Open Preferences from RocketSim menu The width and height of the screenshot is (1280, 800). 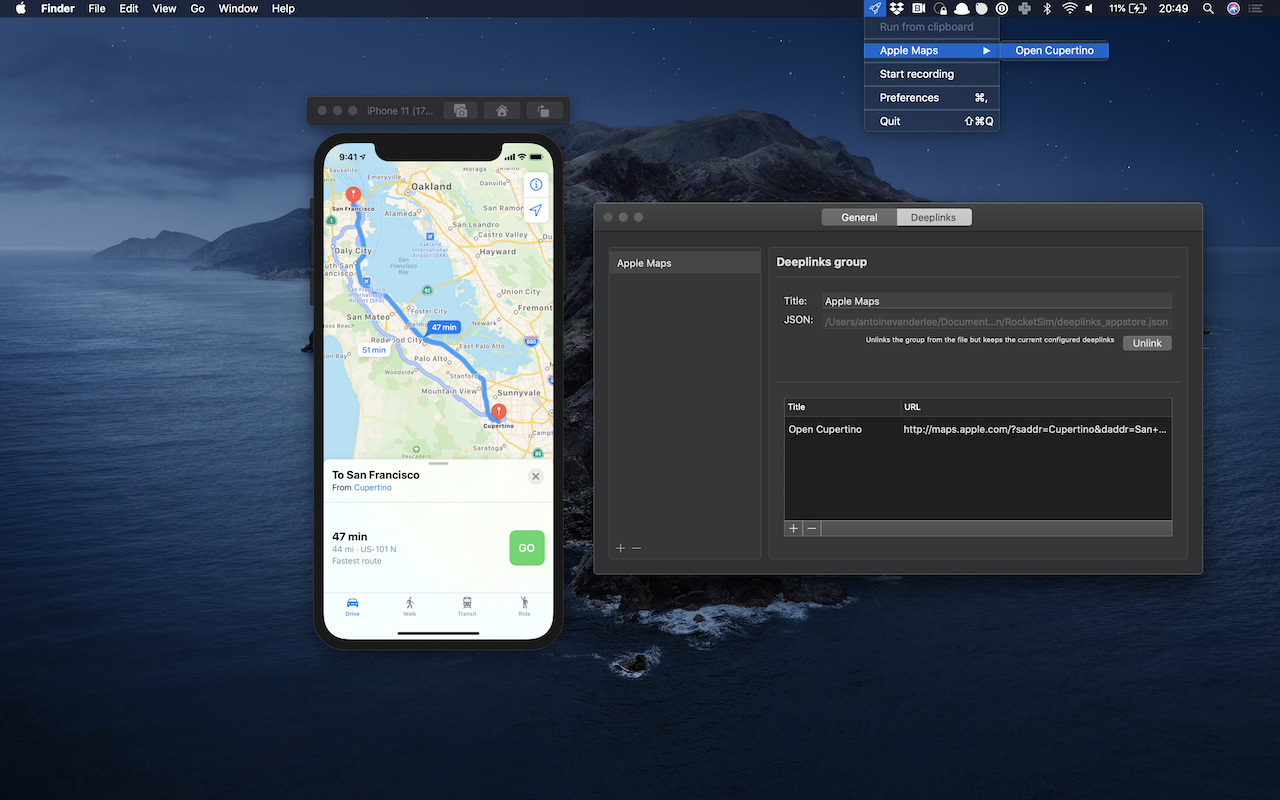pyautogui.click(x=932, y=98)
